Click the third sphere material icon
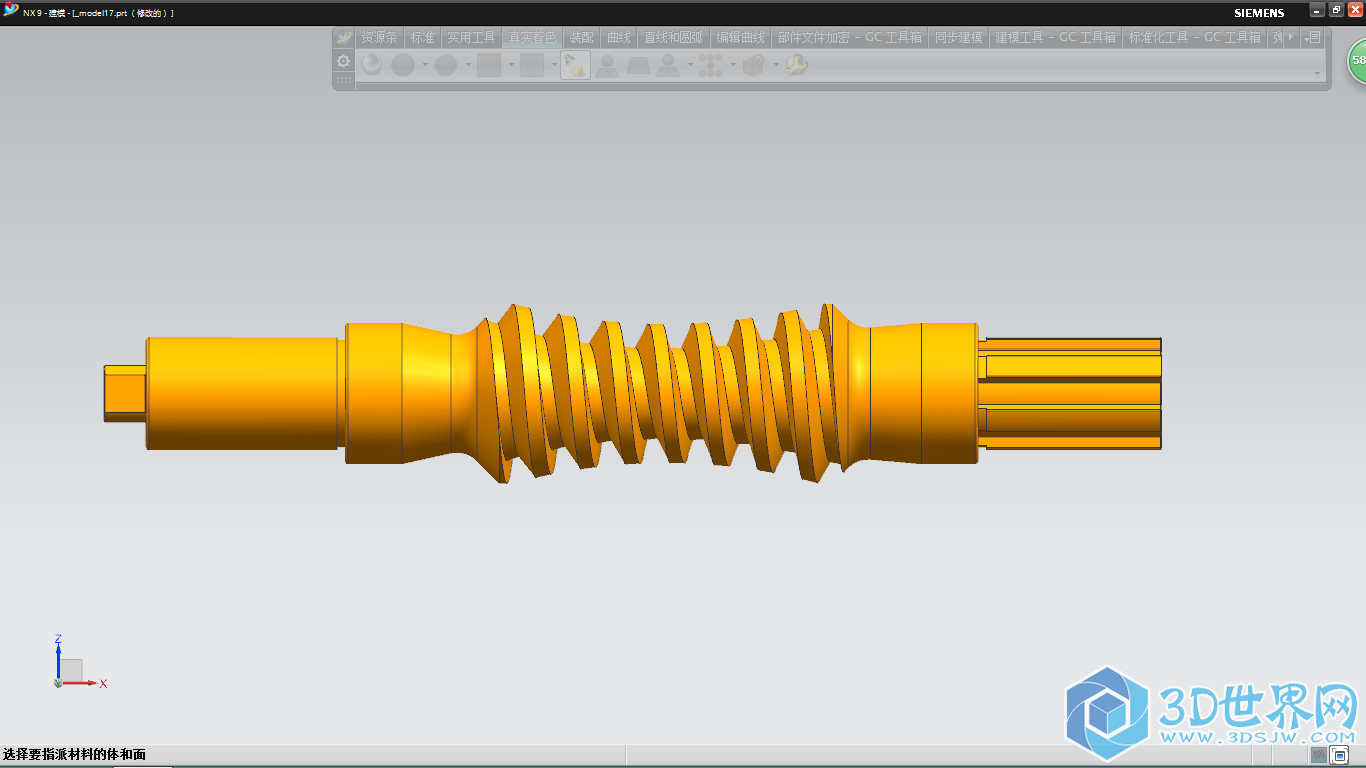The height and width of the screenshot is (768, 1366). [446, 65]
